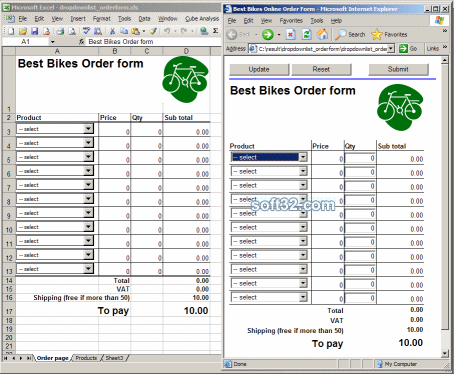Click the Hyperlink globe icon in Excel
This screenshot has width=454, height=374.
(x=204, y=31)
